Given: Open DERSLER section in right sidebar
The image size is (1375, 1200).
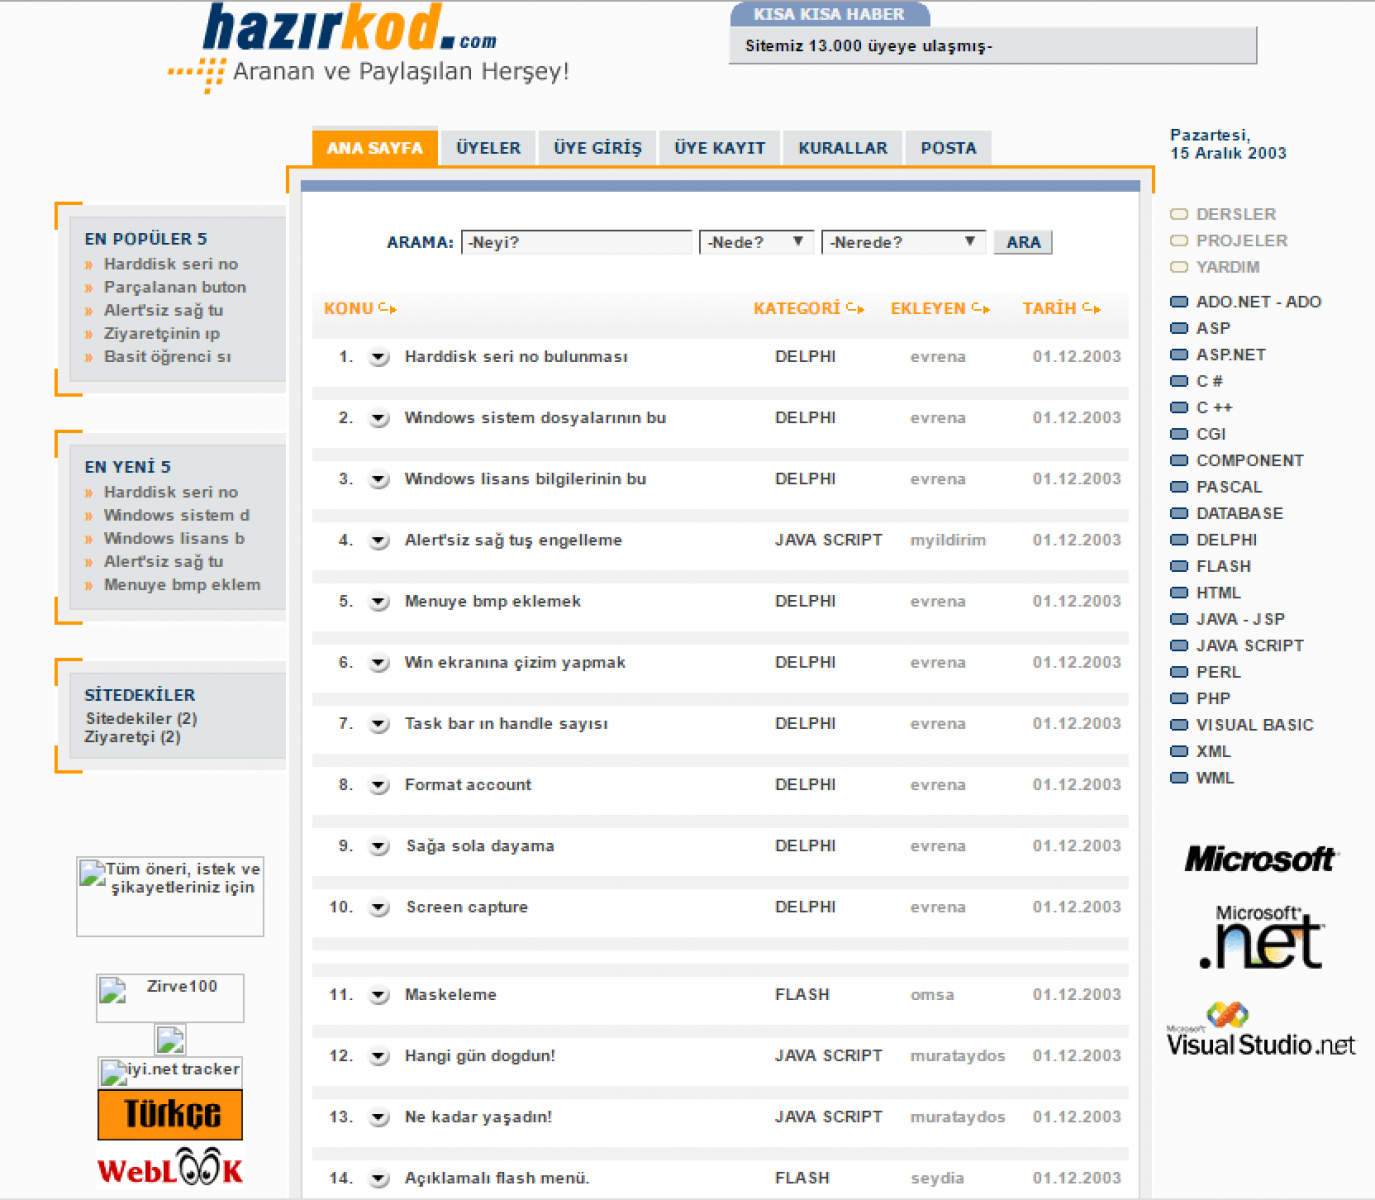Looking at the screenshot, I should point(1235,214).
